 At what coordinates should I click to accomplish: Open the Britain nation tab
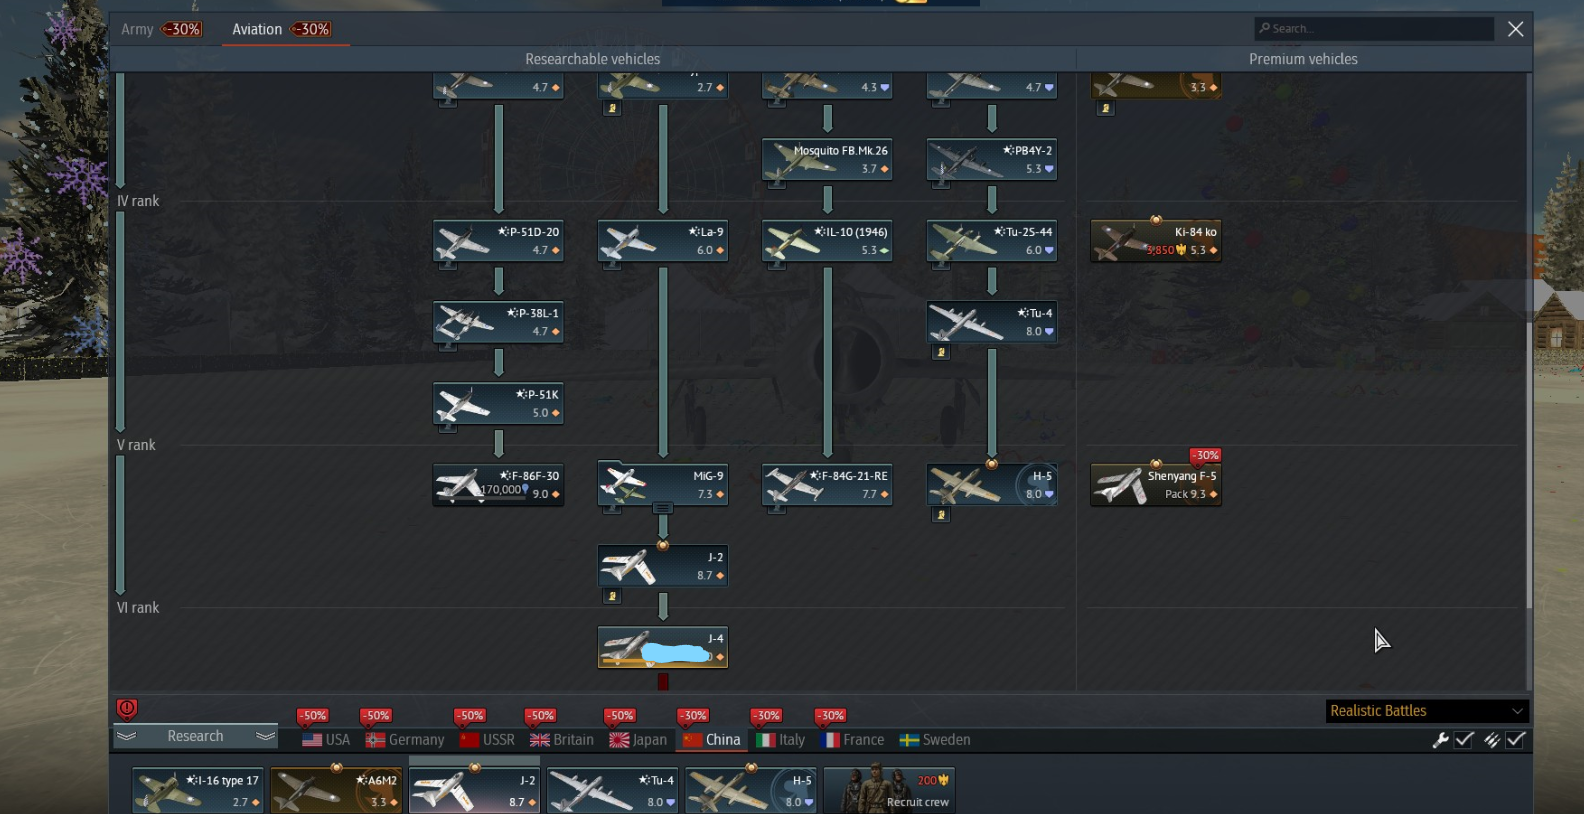pos(562,740)
